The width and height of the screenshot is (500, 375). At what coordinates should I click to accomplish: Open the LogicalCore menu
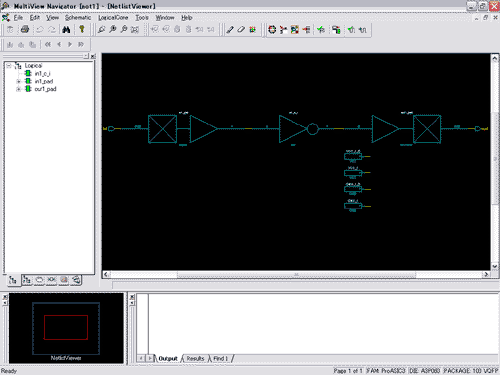tap(113, 18)
